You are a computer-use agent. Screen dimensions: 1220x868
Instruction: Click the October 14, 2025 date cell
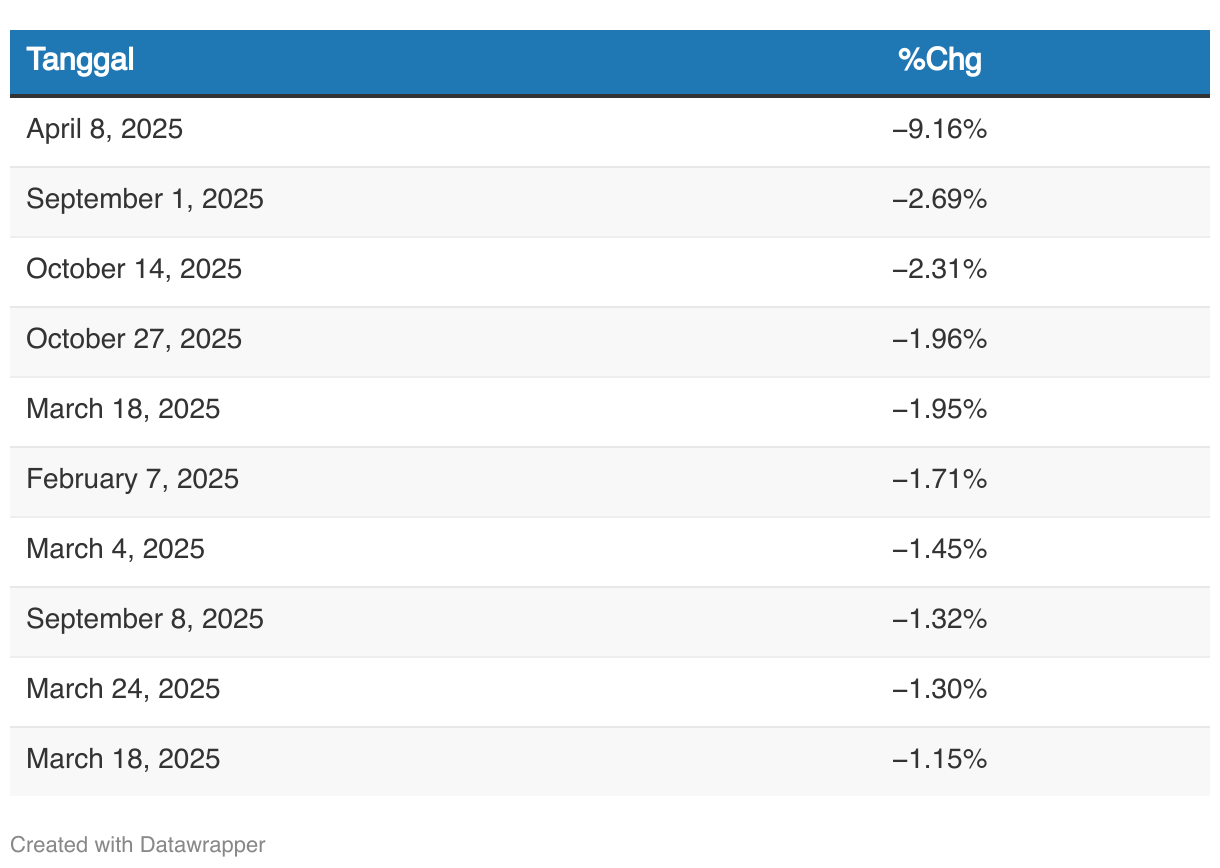click(x=134, y=269)
